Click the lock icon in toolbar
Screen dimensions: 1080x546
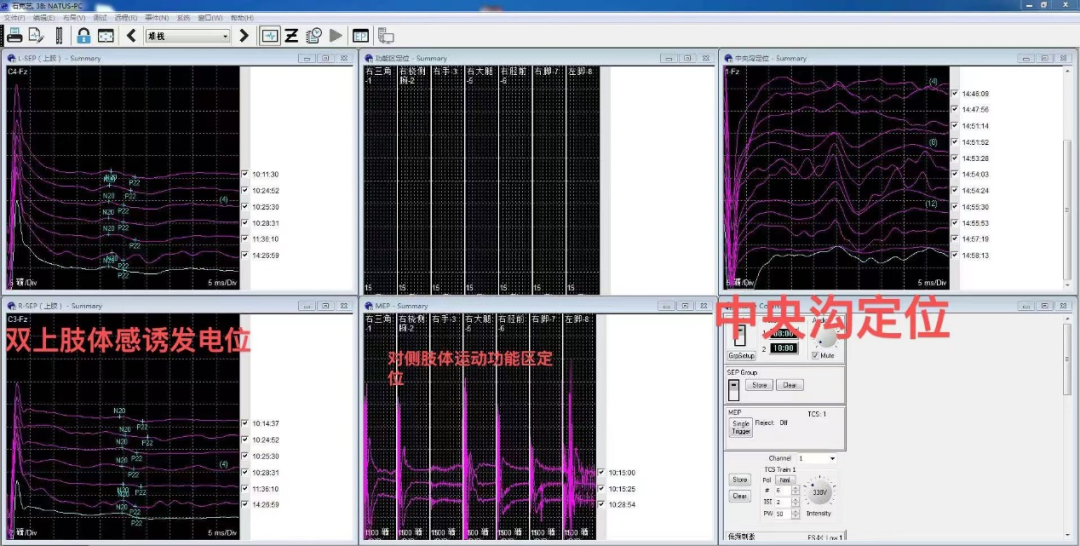click(83, 36)
